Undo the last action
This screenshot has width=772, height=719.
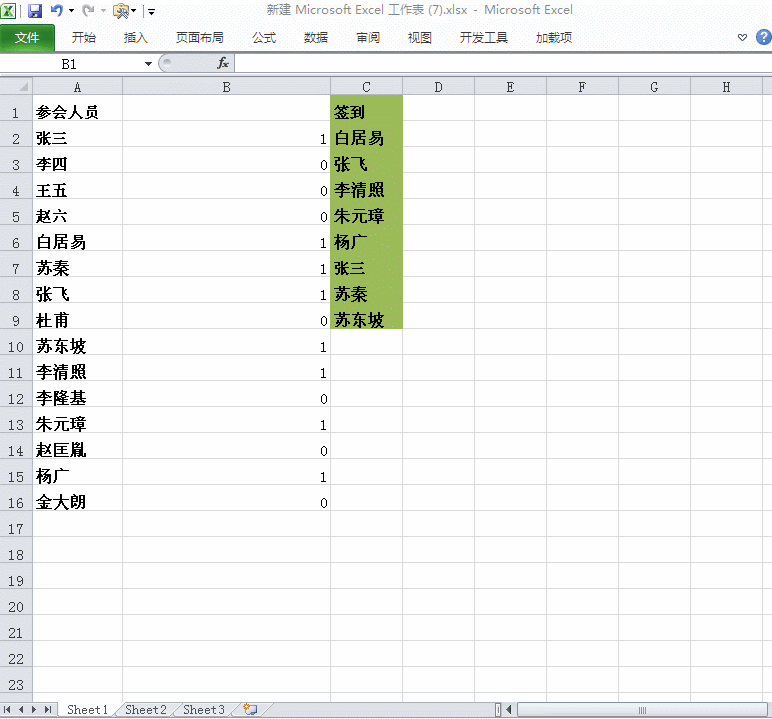click(57, 10)
